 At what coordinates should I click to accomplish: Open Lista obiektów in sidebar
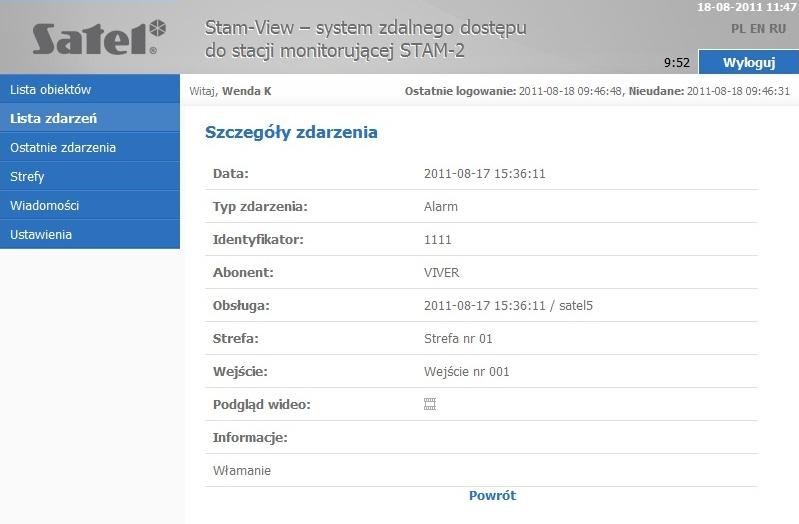90,89
